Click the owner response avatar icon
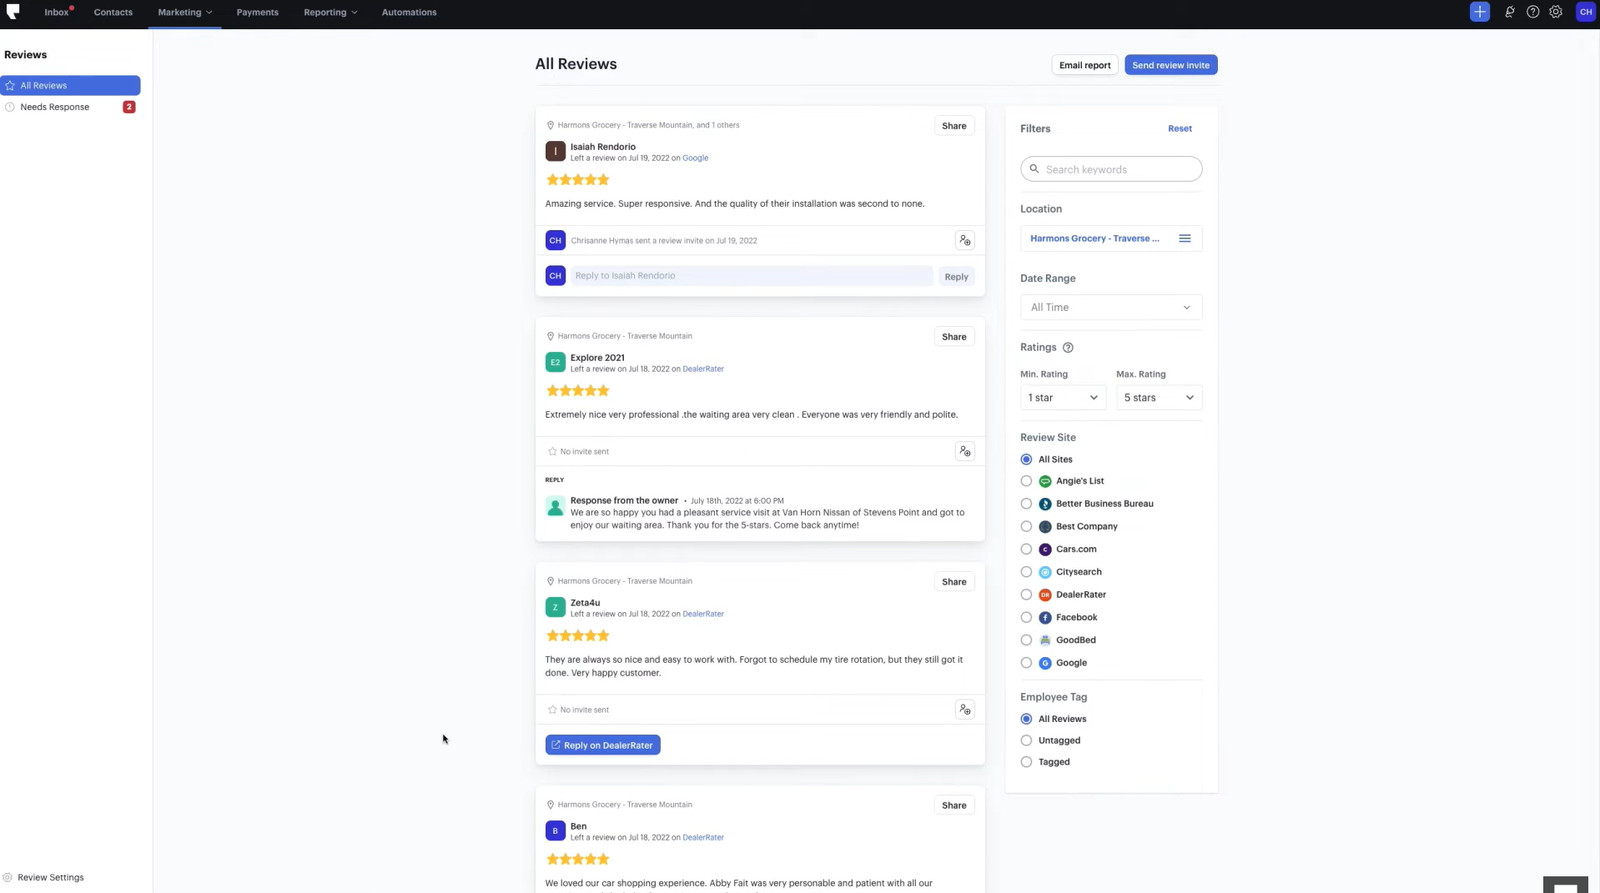Screen dimensions: 1600x893 pos(555,507)
